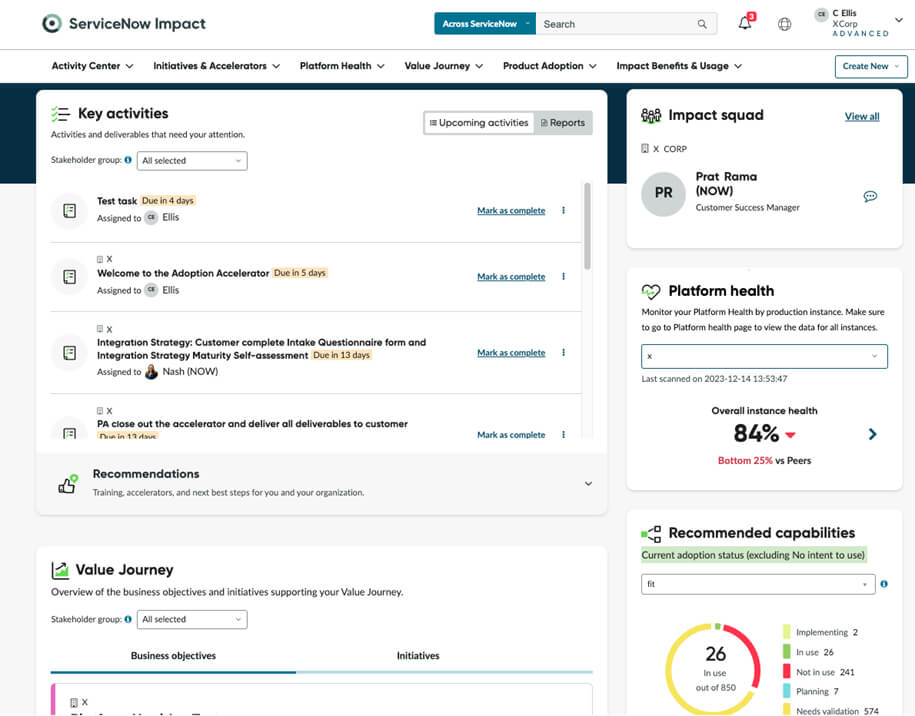This screenshot has height=716, width=915.
Task: Mark the Test task as complete
Action: [510, 211]
